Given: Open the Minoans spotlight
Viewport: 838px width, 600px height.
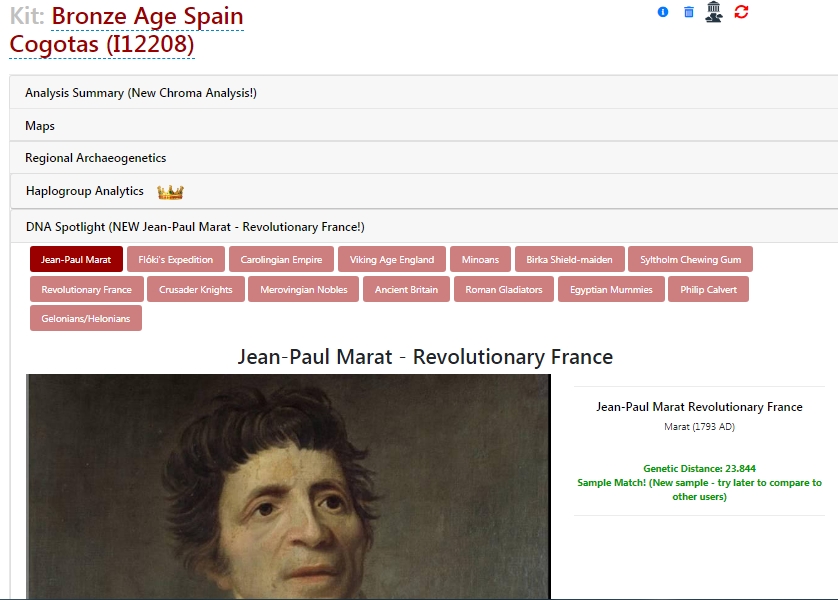Looking at the screenshot, I should coord(480,259).
